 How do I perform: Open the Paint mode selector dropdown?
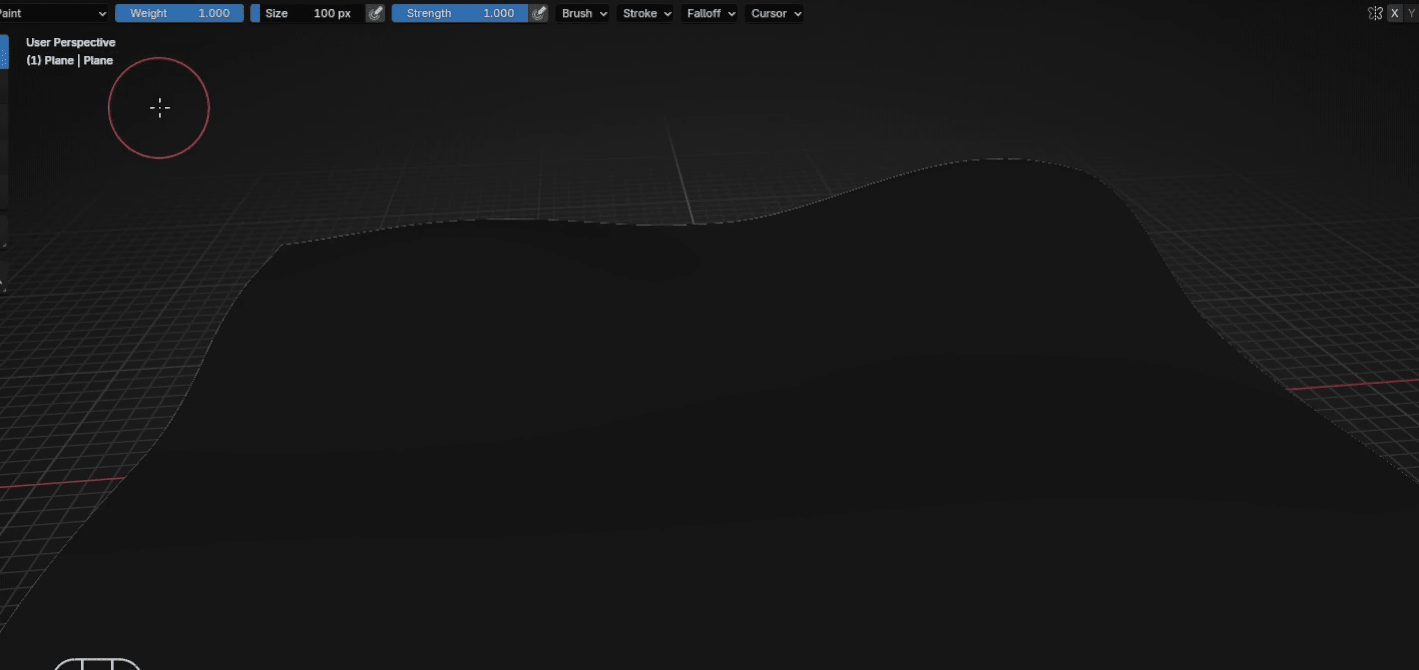pyautogui.click(x=54, y=13)
